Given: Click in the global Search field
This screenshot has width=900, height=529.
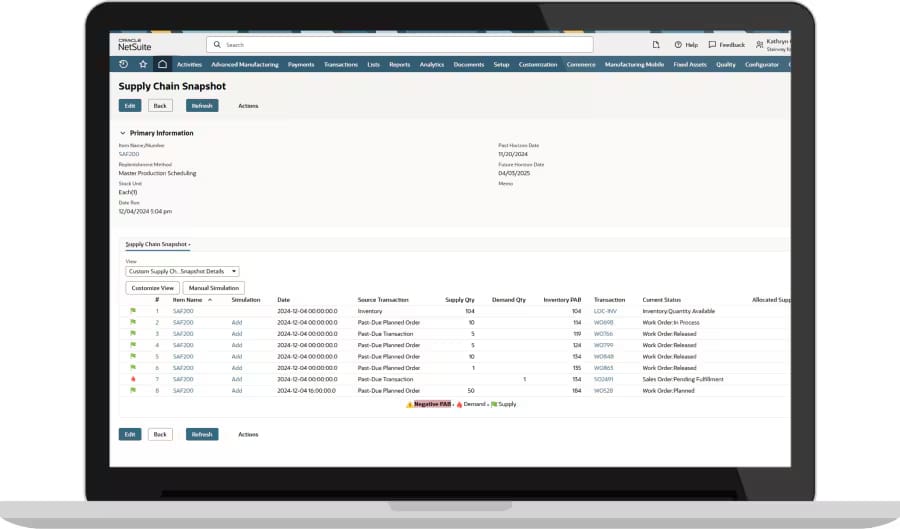Looking at the screenshot, I should pos(400,45).
